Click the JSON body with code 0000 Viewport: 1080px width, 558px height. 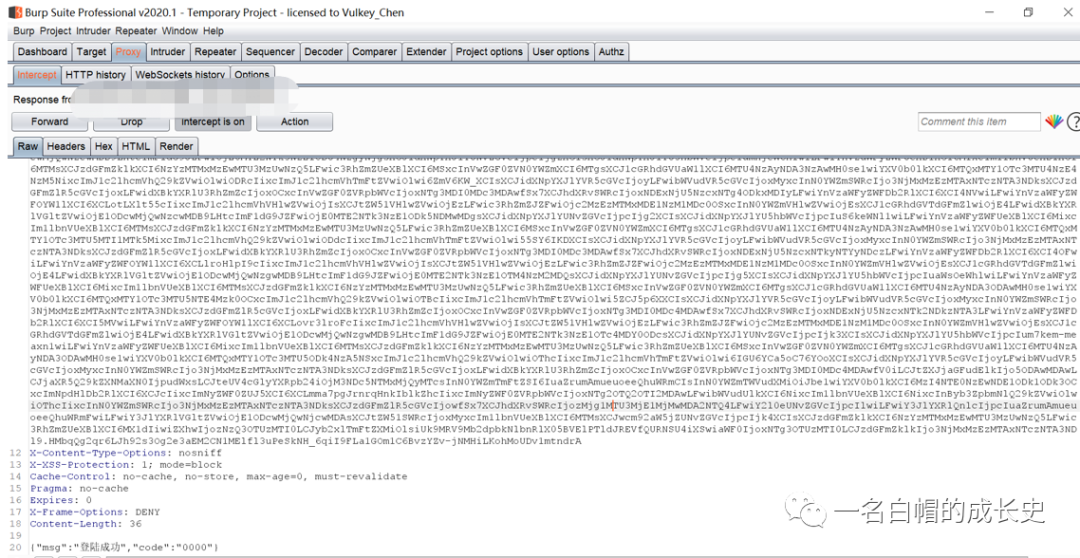point(125,547)
